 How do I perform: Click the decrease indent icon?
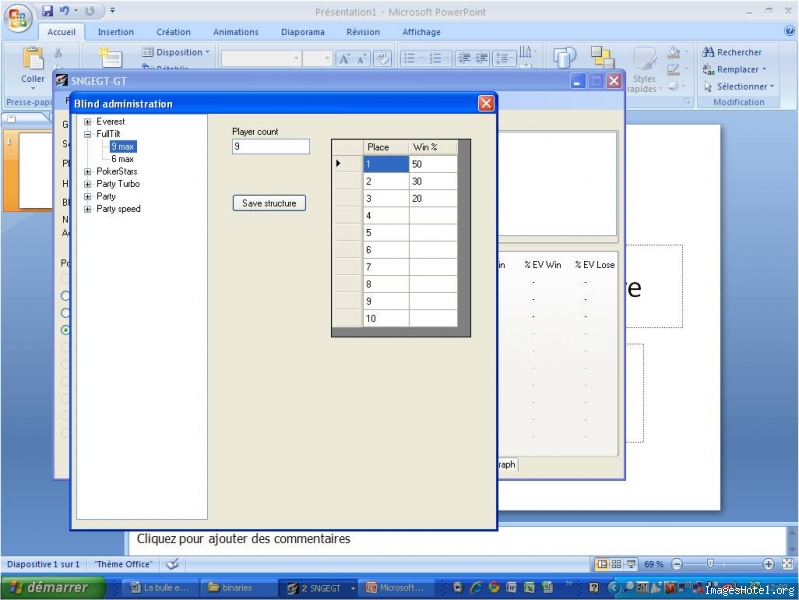tap(464, 59)
